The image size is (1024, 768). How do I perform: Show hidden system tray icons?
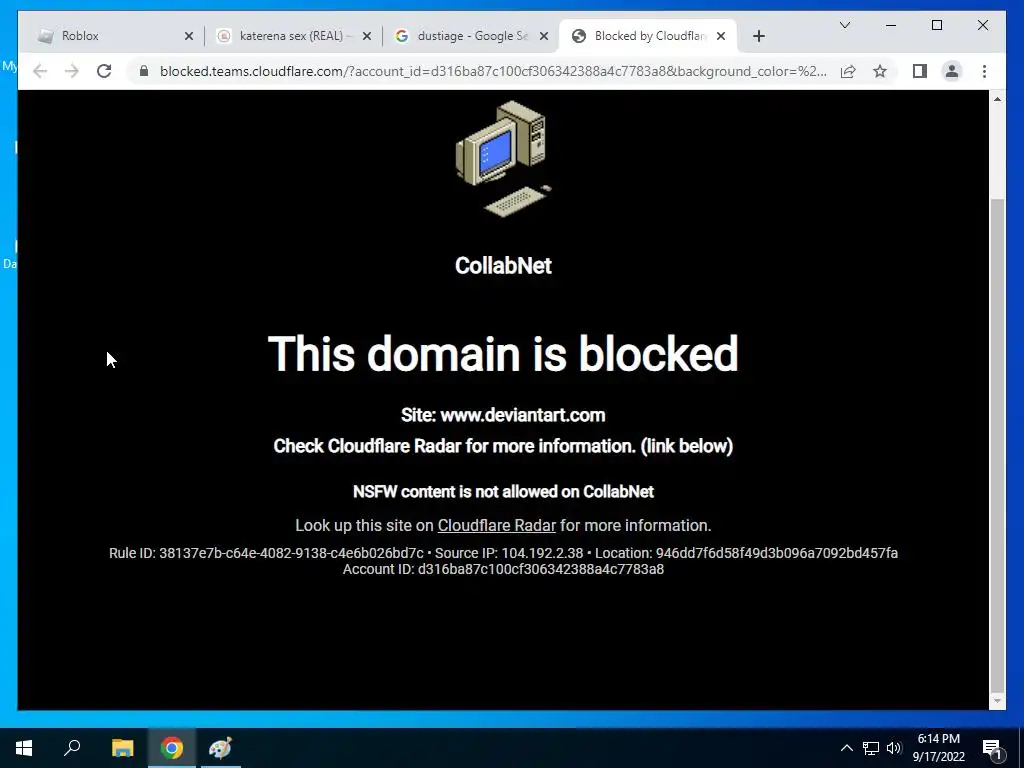click(x=846, y=748)
